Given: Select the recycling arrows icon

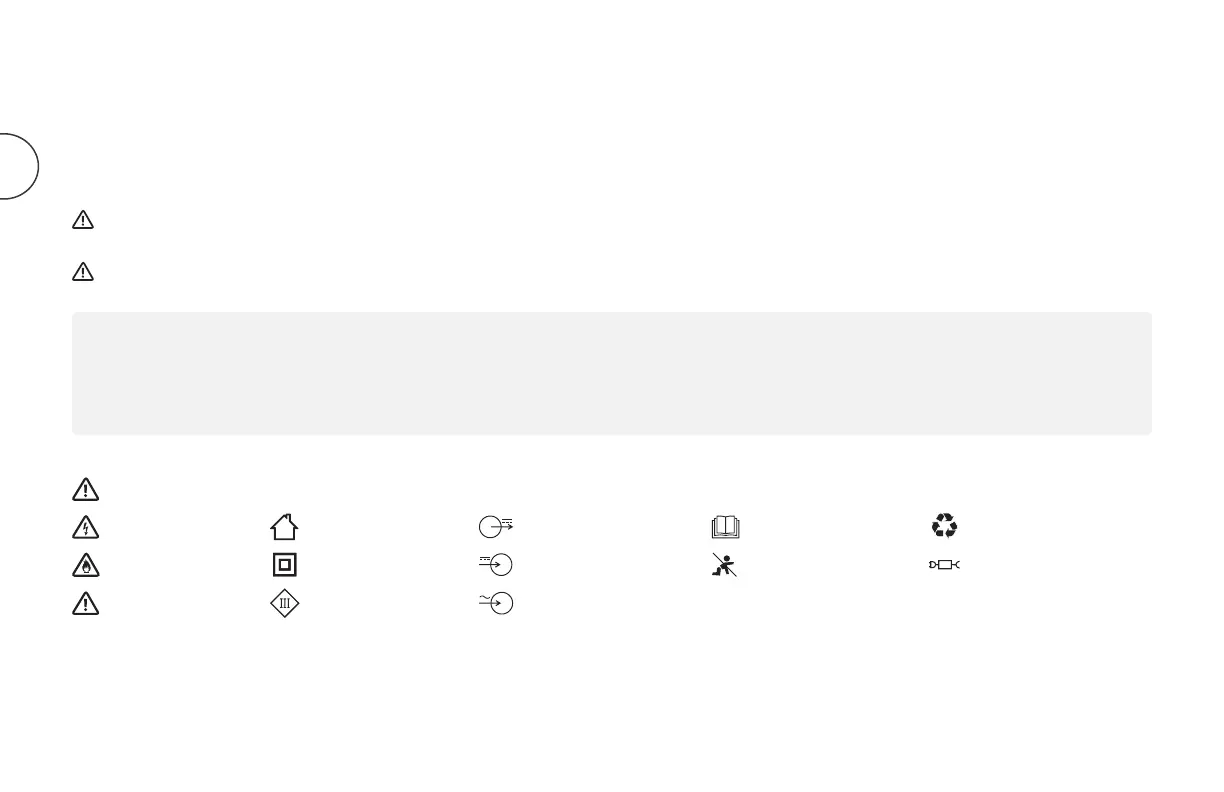Looking at the screenshot, I should (944, 525).
